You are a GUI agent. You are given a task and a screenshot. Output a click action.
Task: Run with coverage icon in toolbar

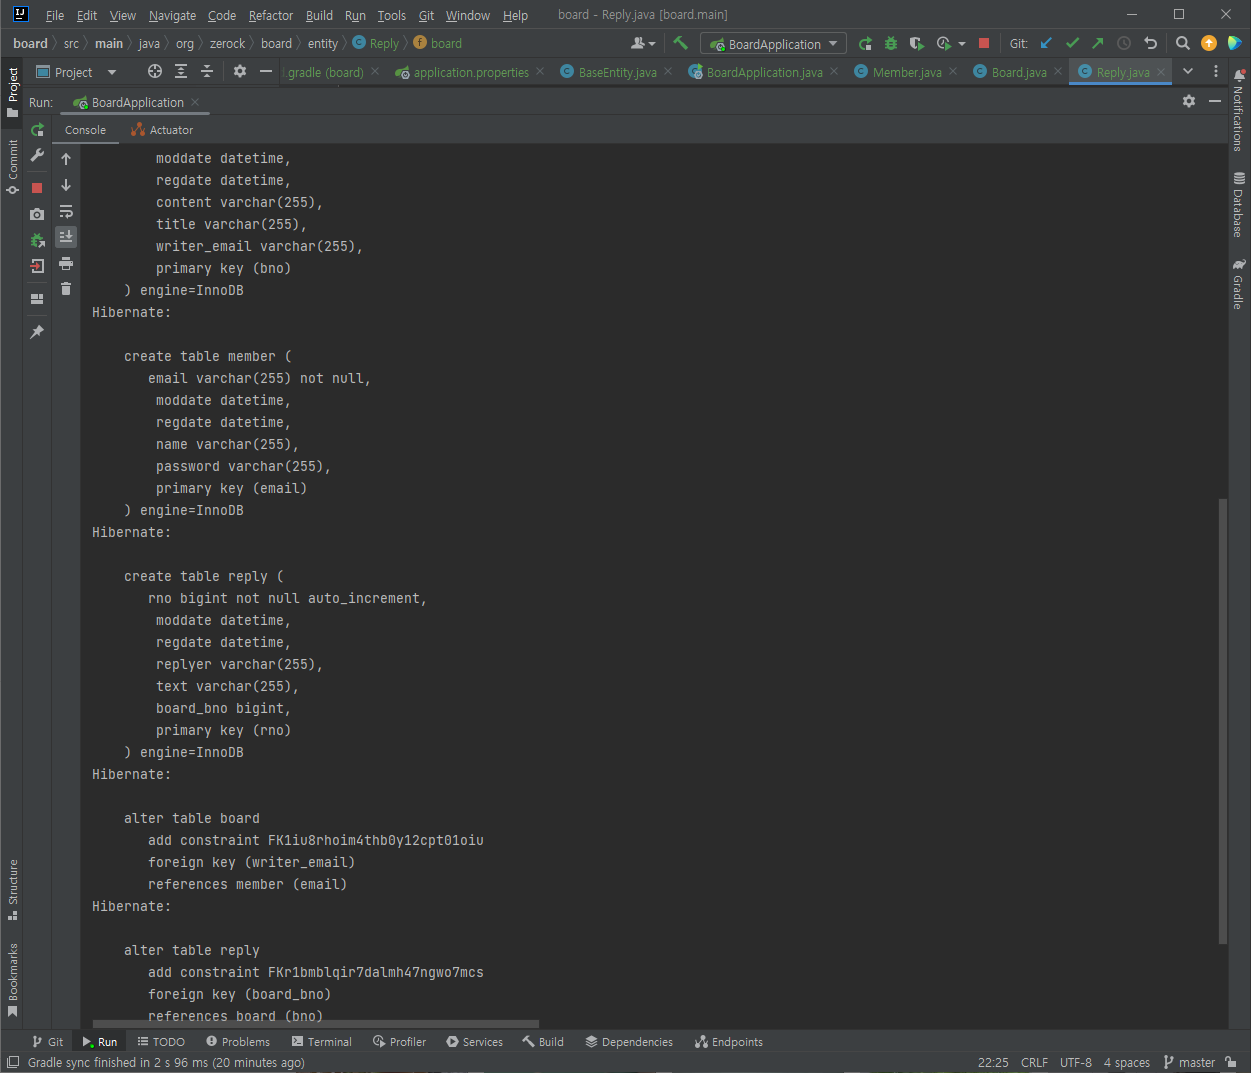point(917,43)
